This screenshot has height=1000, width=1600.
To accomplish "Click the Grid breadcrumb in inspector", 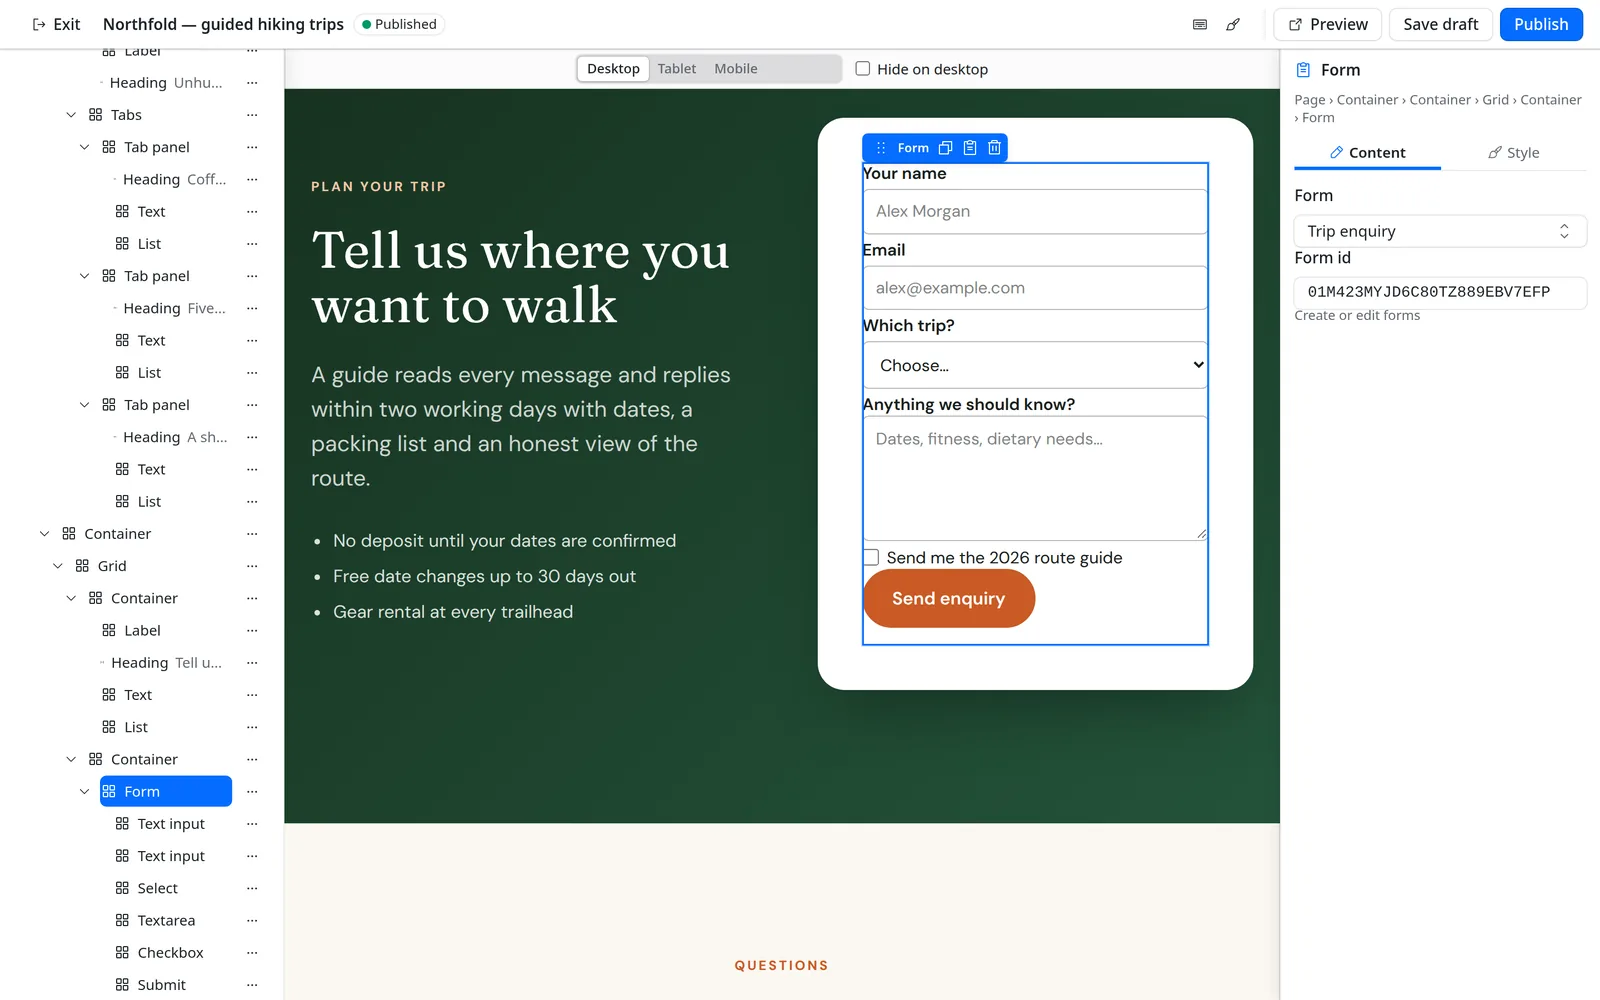I will coord(1495,100).
